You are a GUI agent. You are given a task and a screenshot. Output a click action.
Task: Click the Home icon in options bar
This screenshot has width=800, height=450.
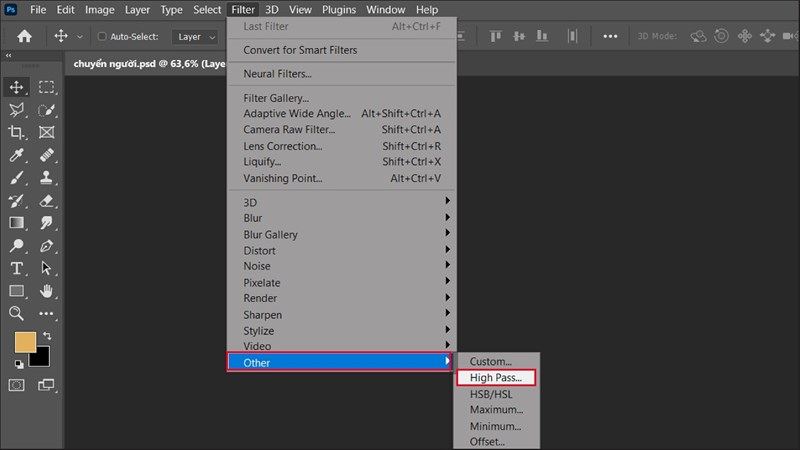click(x=24, y=36)
